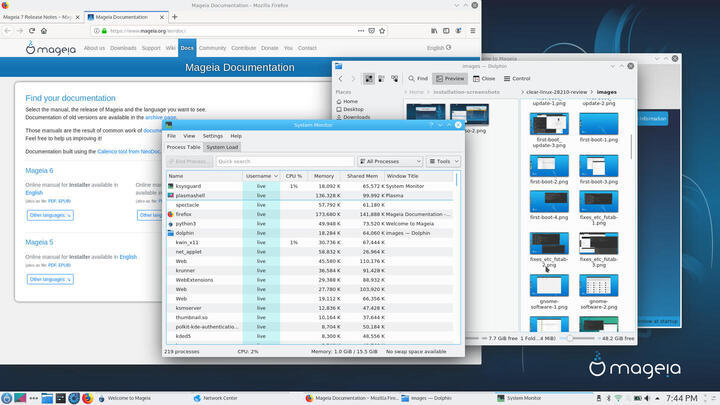Open KDE application launcher in taskbar
This screenshot has height=405, width=720.
coord(6,398)
